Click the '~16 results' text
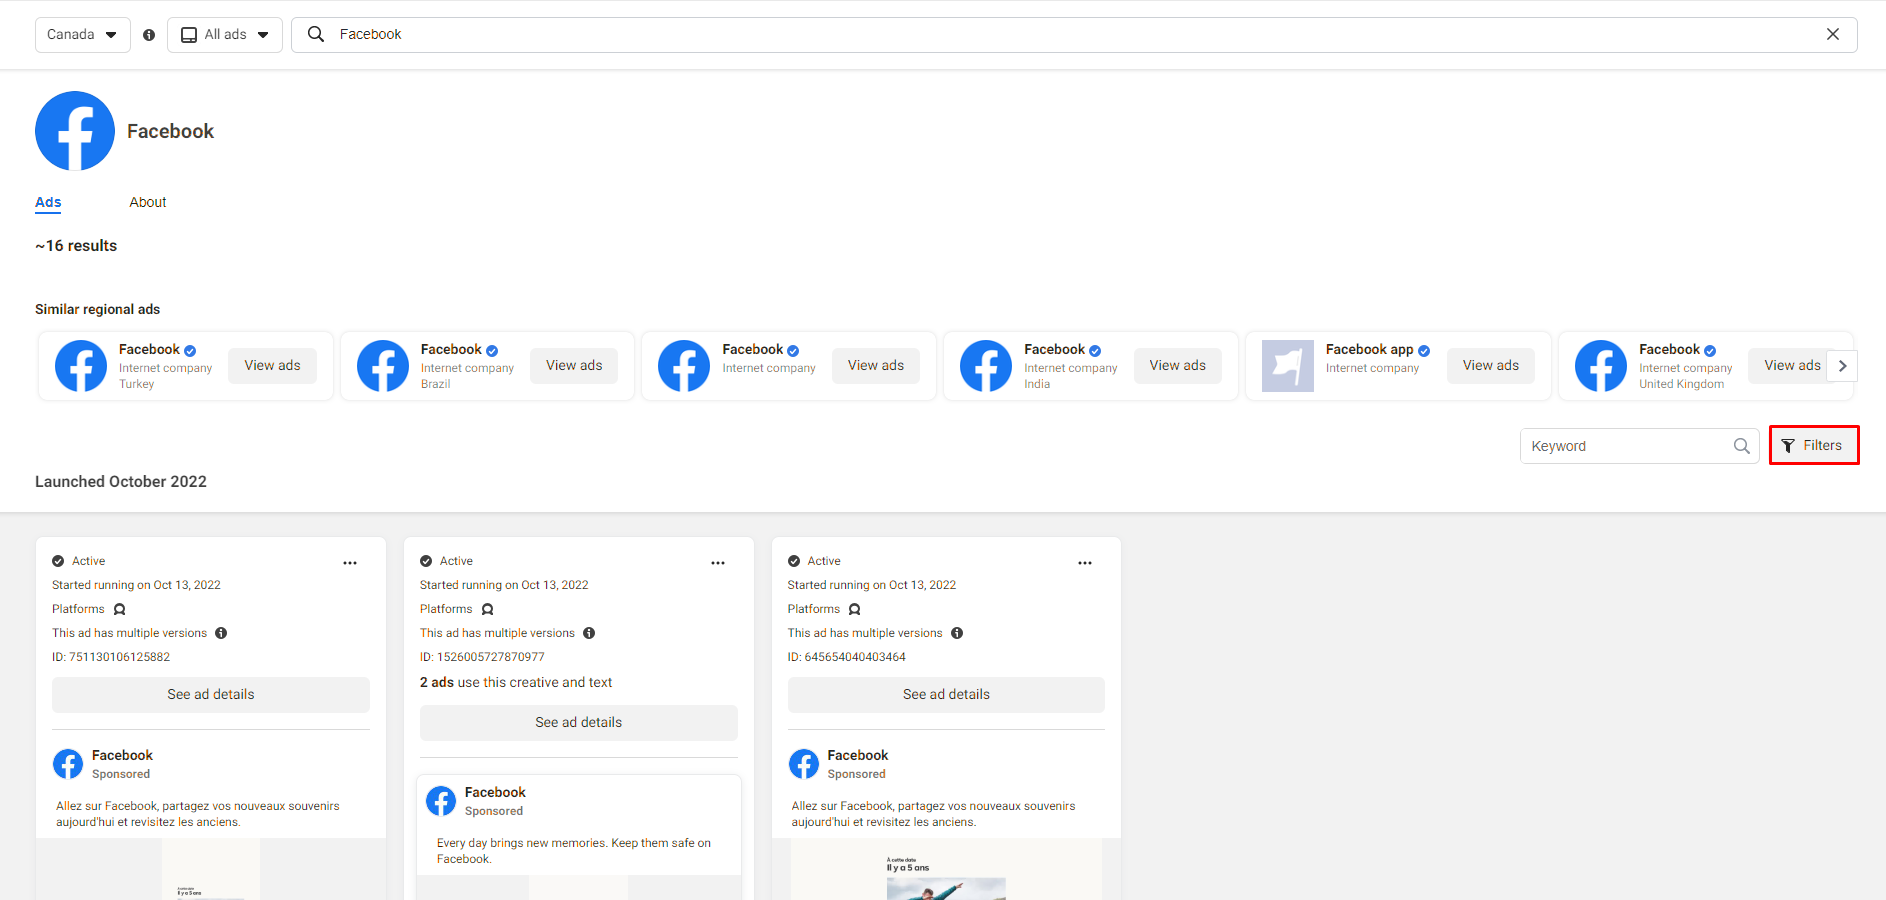 coord(76,246)
